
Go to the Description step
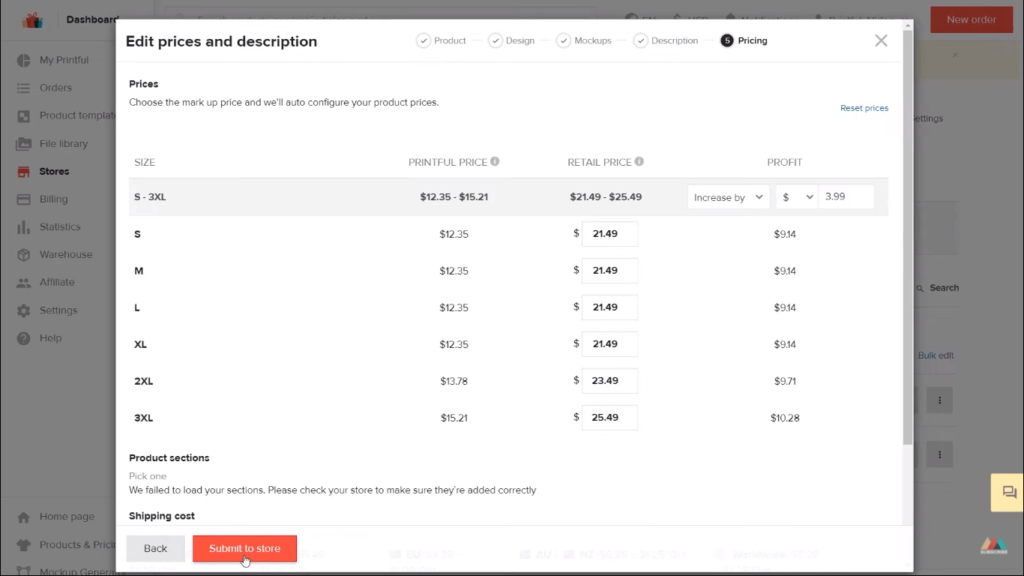(x=666, y=40)
